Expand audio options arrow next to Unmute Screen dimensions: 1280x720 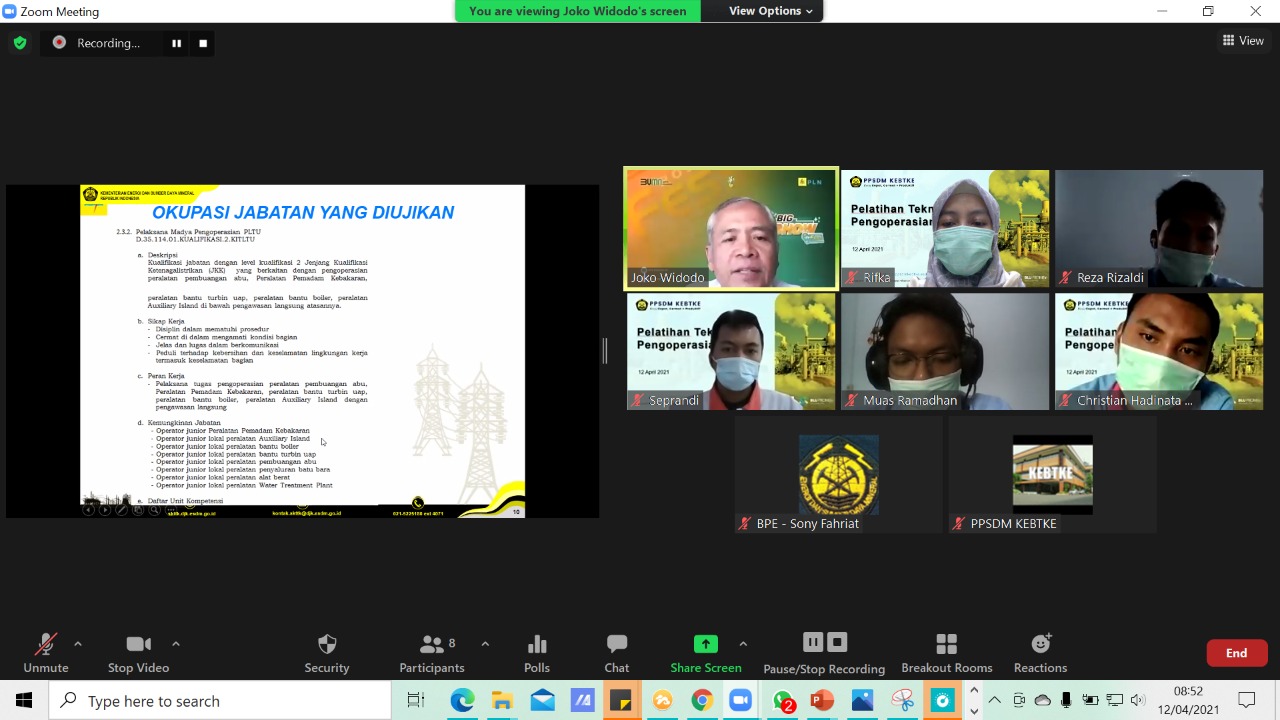click(78, 644)
